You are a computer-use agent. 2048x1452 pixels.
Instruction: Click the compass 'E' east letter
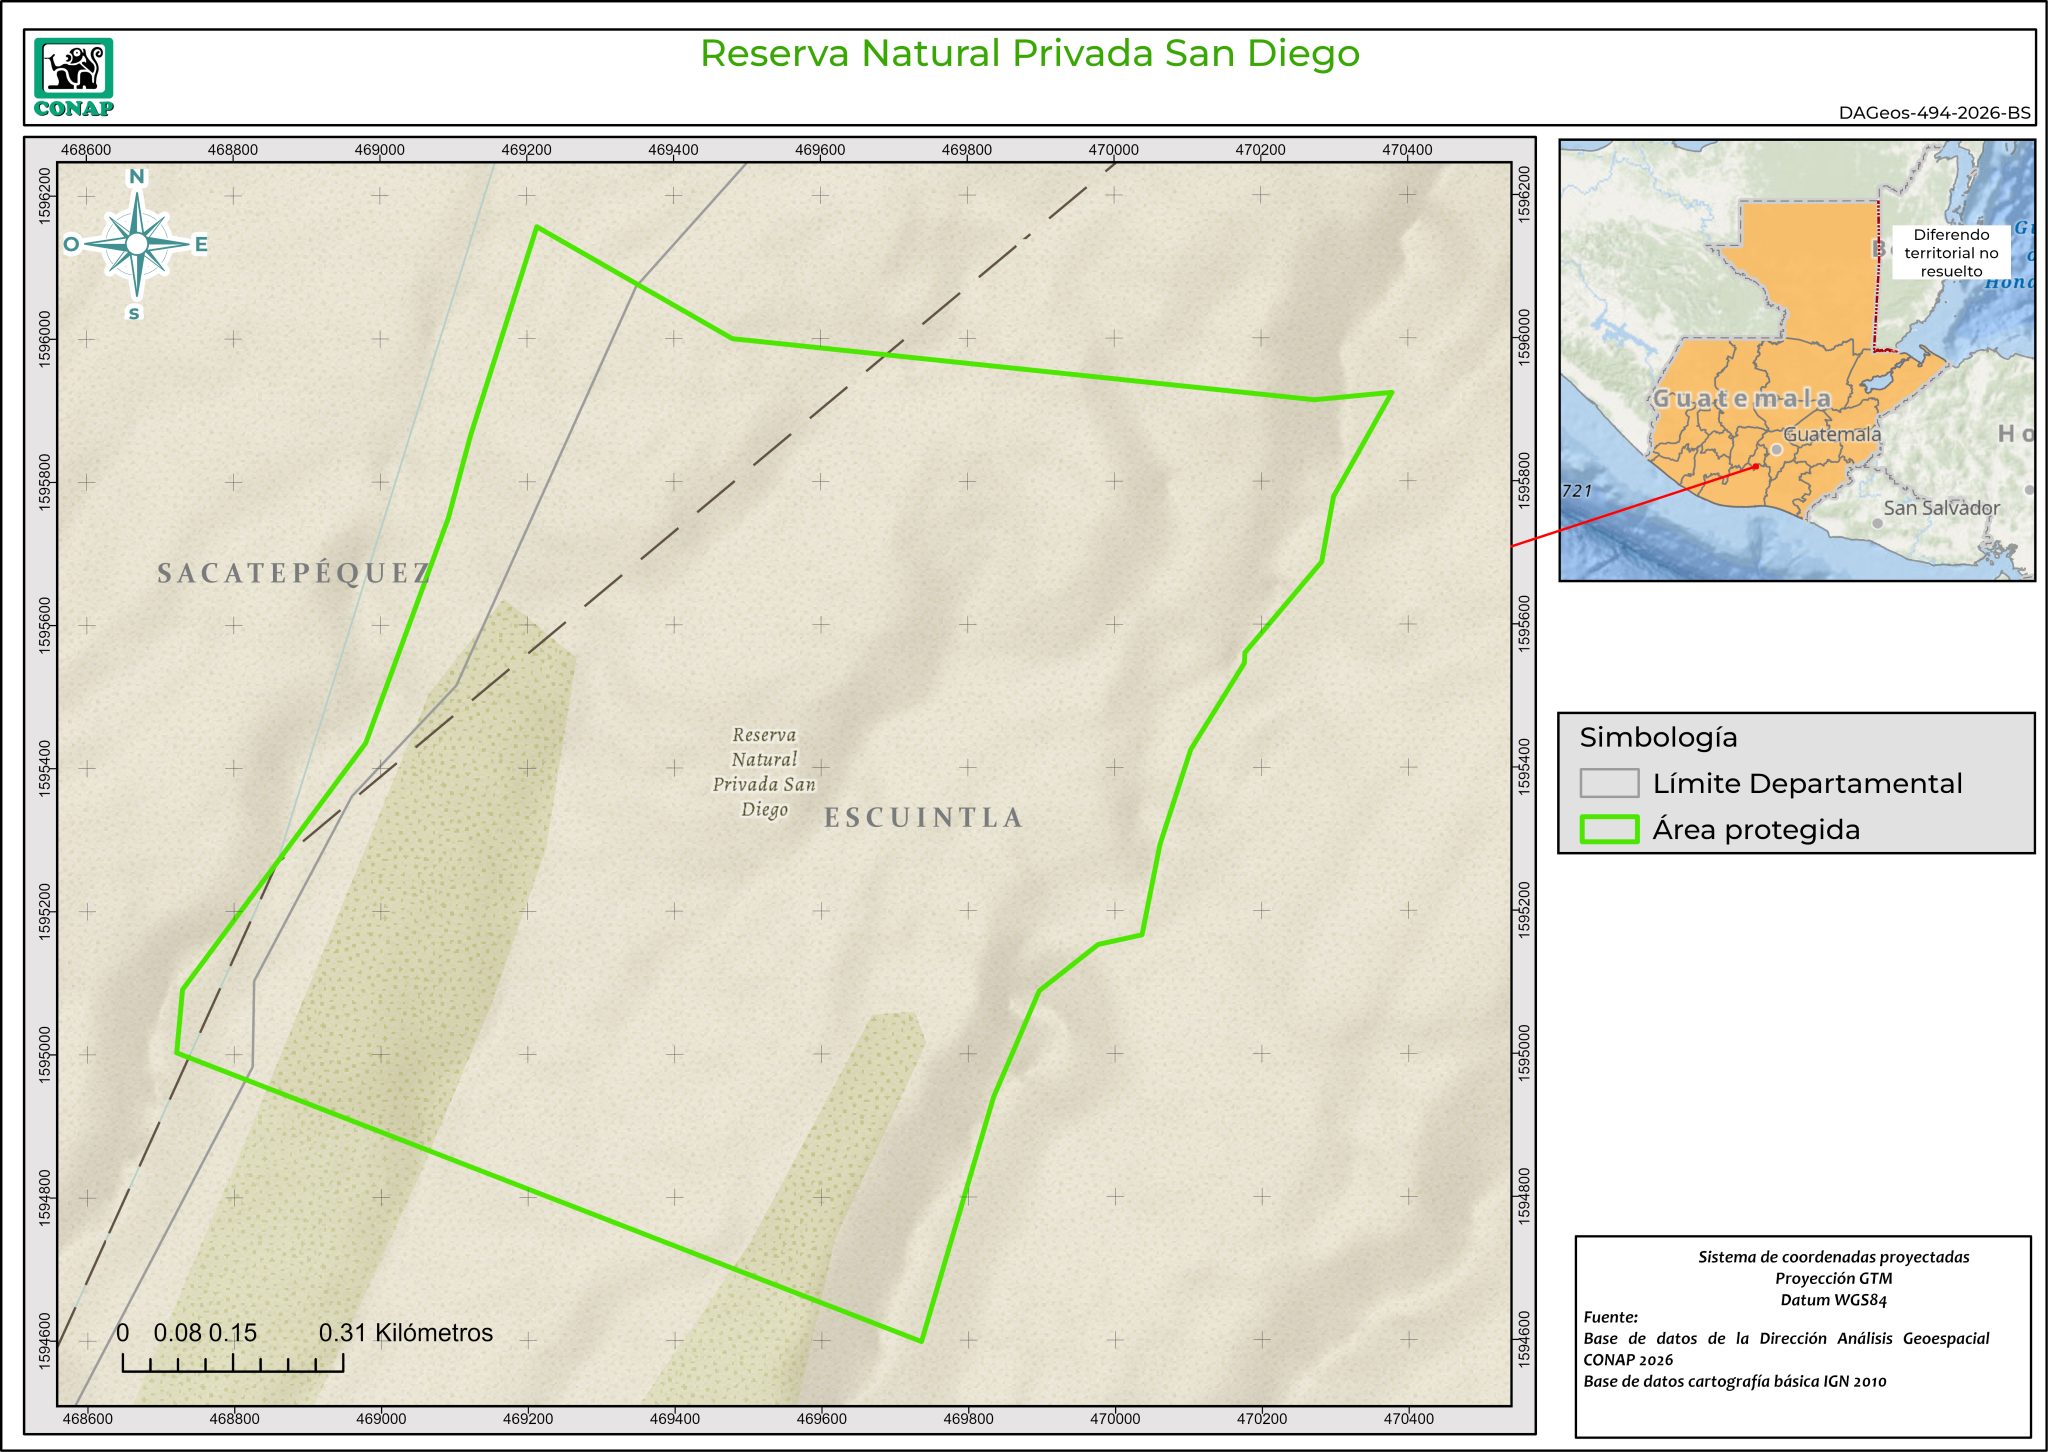click(200, 244)
